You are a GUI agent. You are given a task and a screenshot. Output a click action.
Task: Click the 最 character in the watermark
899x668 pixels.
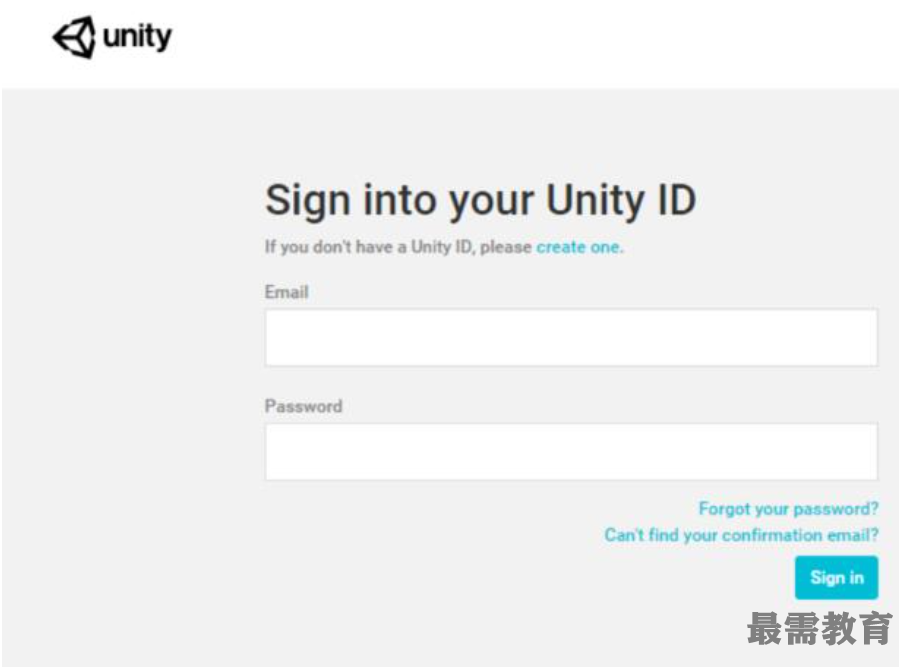tap(765, 628)
